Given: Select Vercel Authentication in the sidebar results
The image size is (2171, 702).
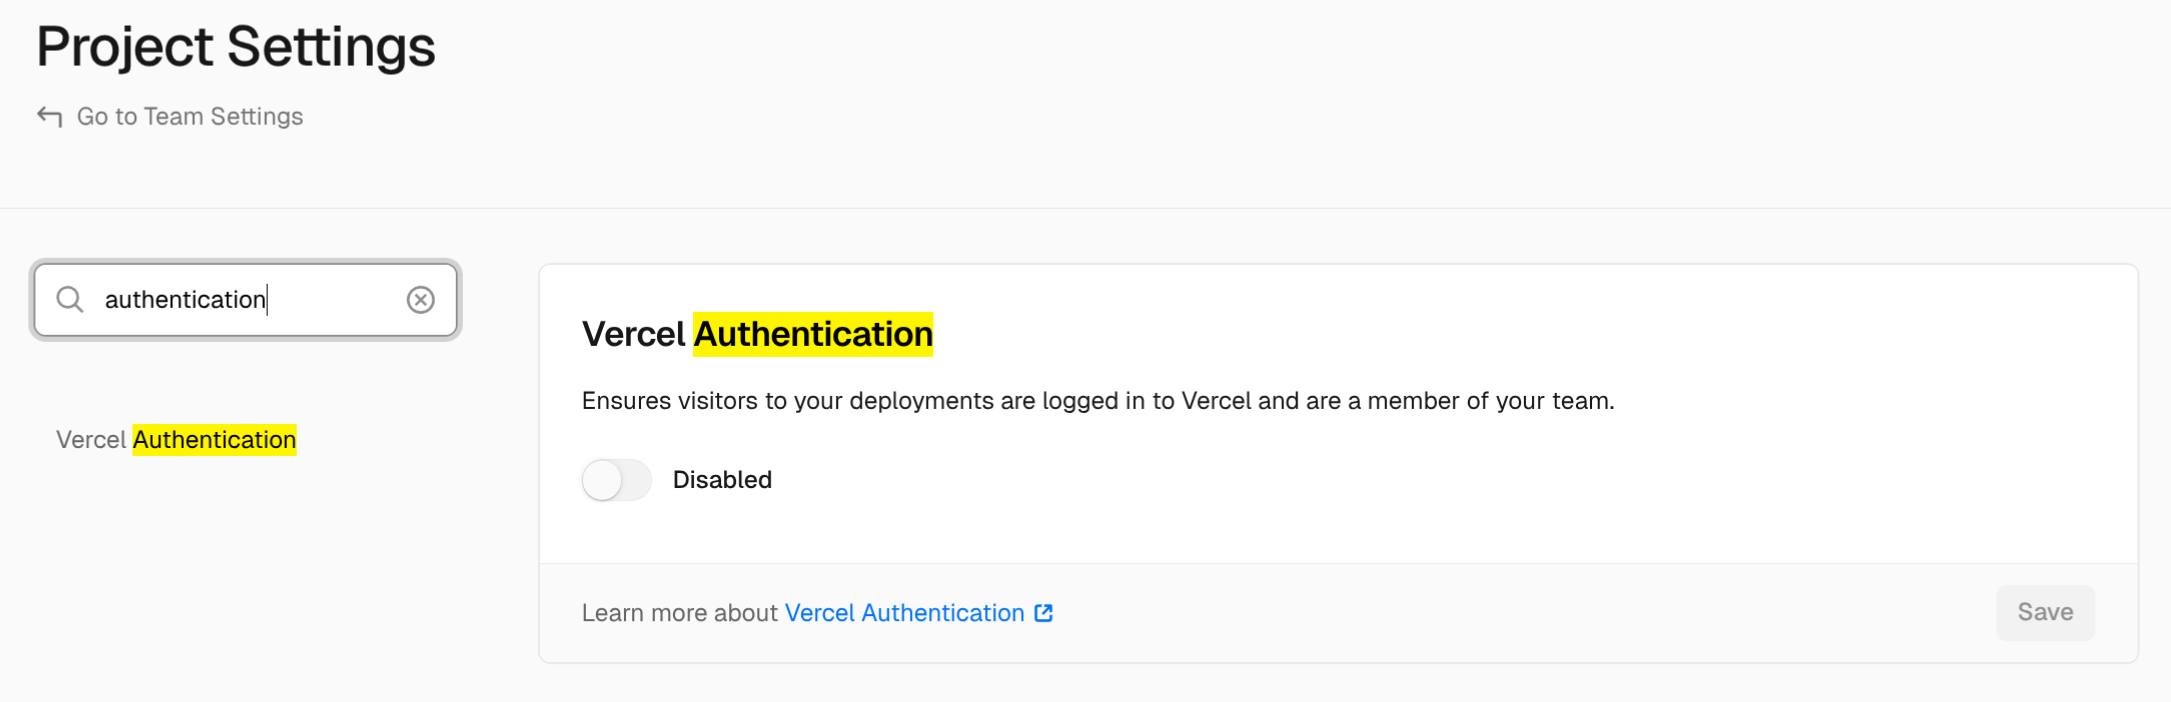Looking at the screenshot, I should (176, 439).
